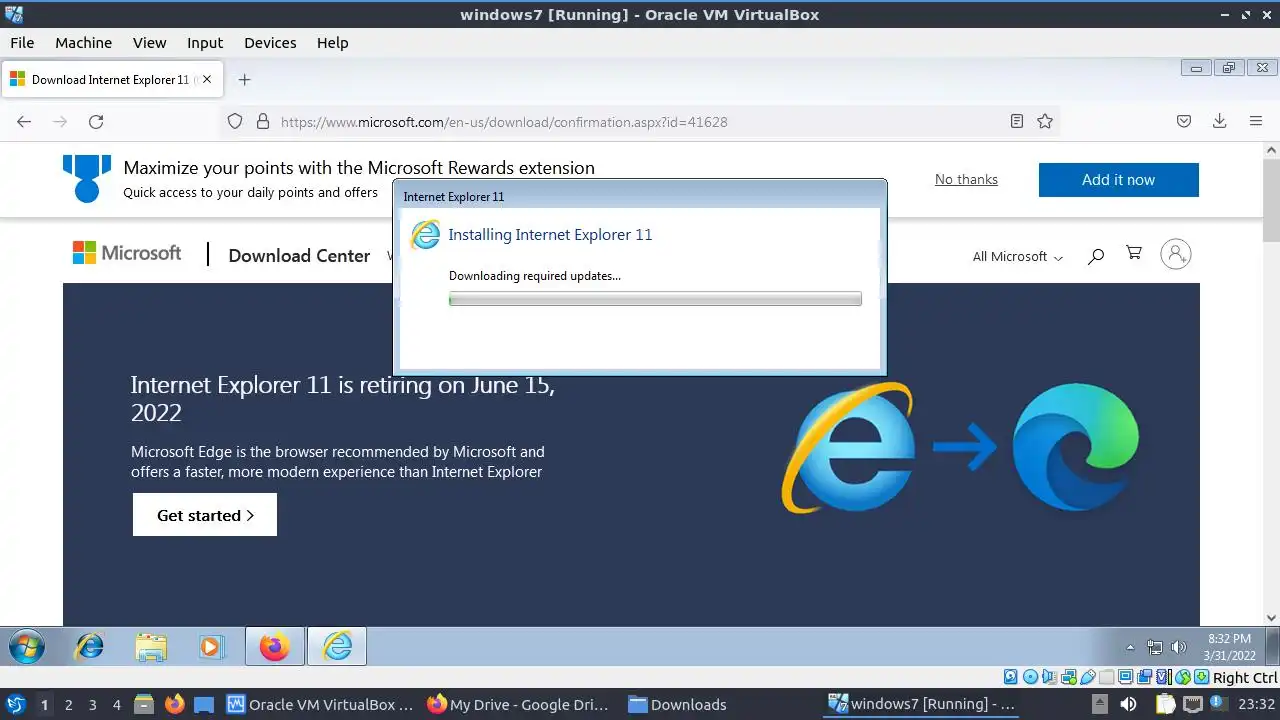
Task: Click the VirtualBox mouse integration indicator
Action: [x=1183, y=678]
